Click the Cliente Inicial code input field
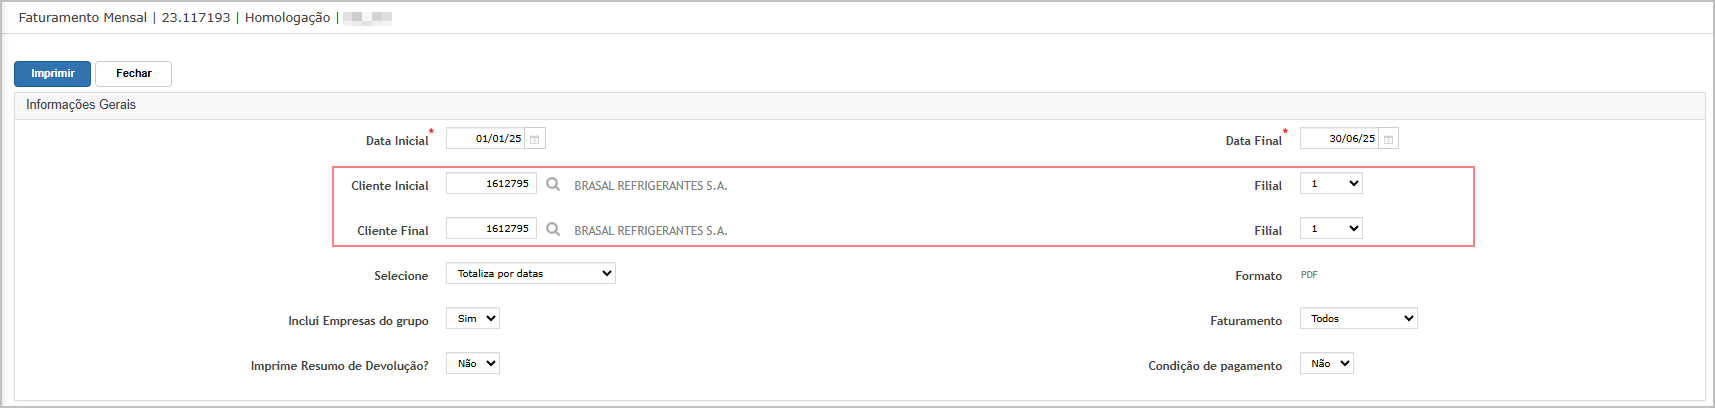The height and width of the screenshot is (408, 1715). [x=491, y=184]
